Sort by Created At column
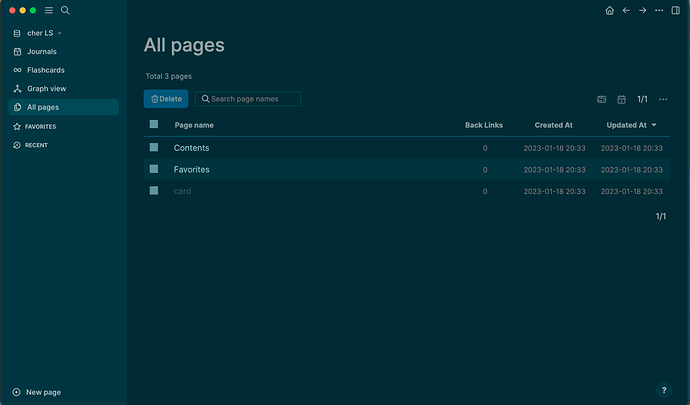690x405 pixels. (x=554, y=125)
